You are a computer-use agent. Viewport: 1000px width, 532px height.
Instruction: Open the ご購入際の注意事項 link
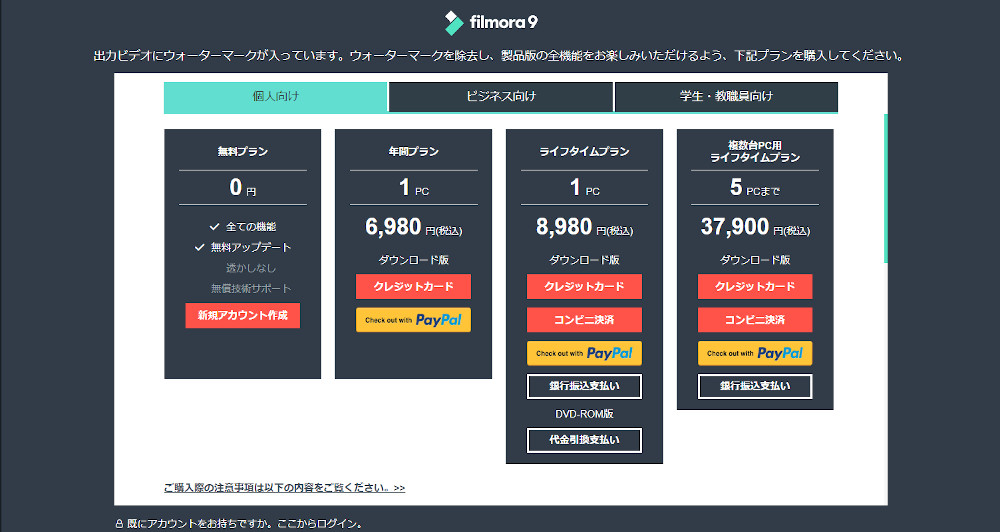click(x=284, y=488)
